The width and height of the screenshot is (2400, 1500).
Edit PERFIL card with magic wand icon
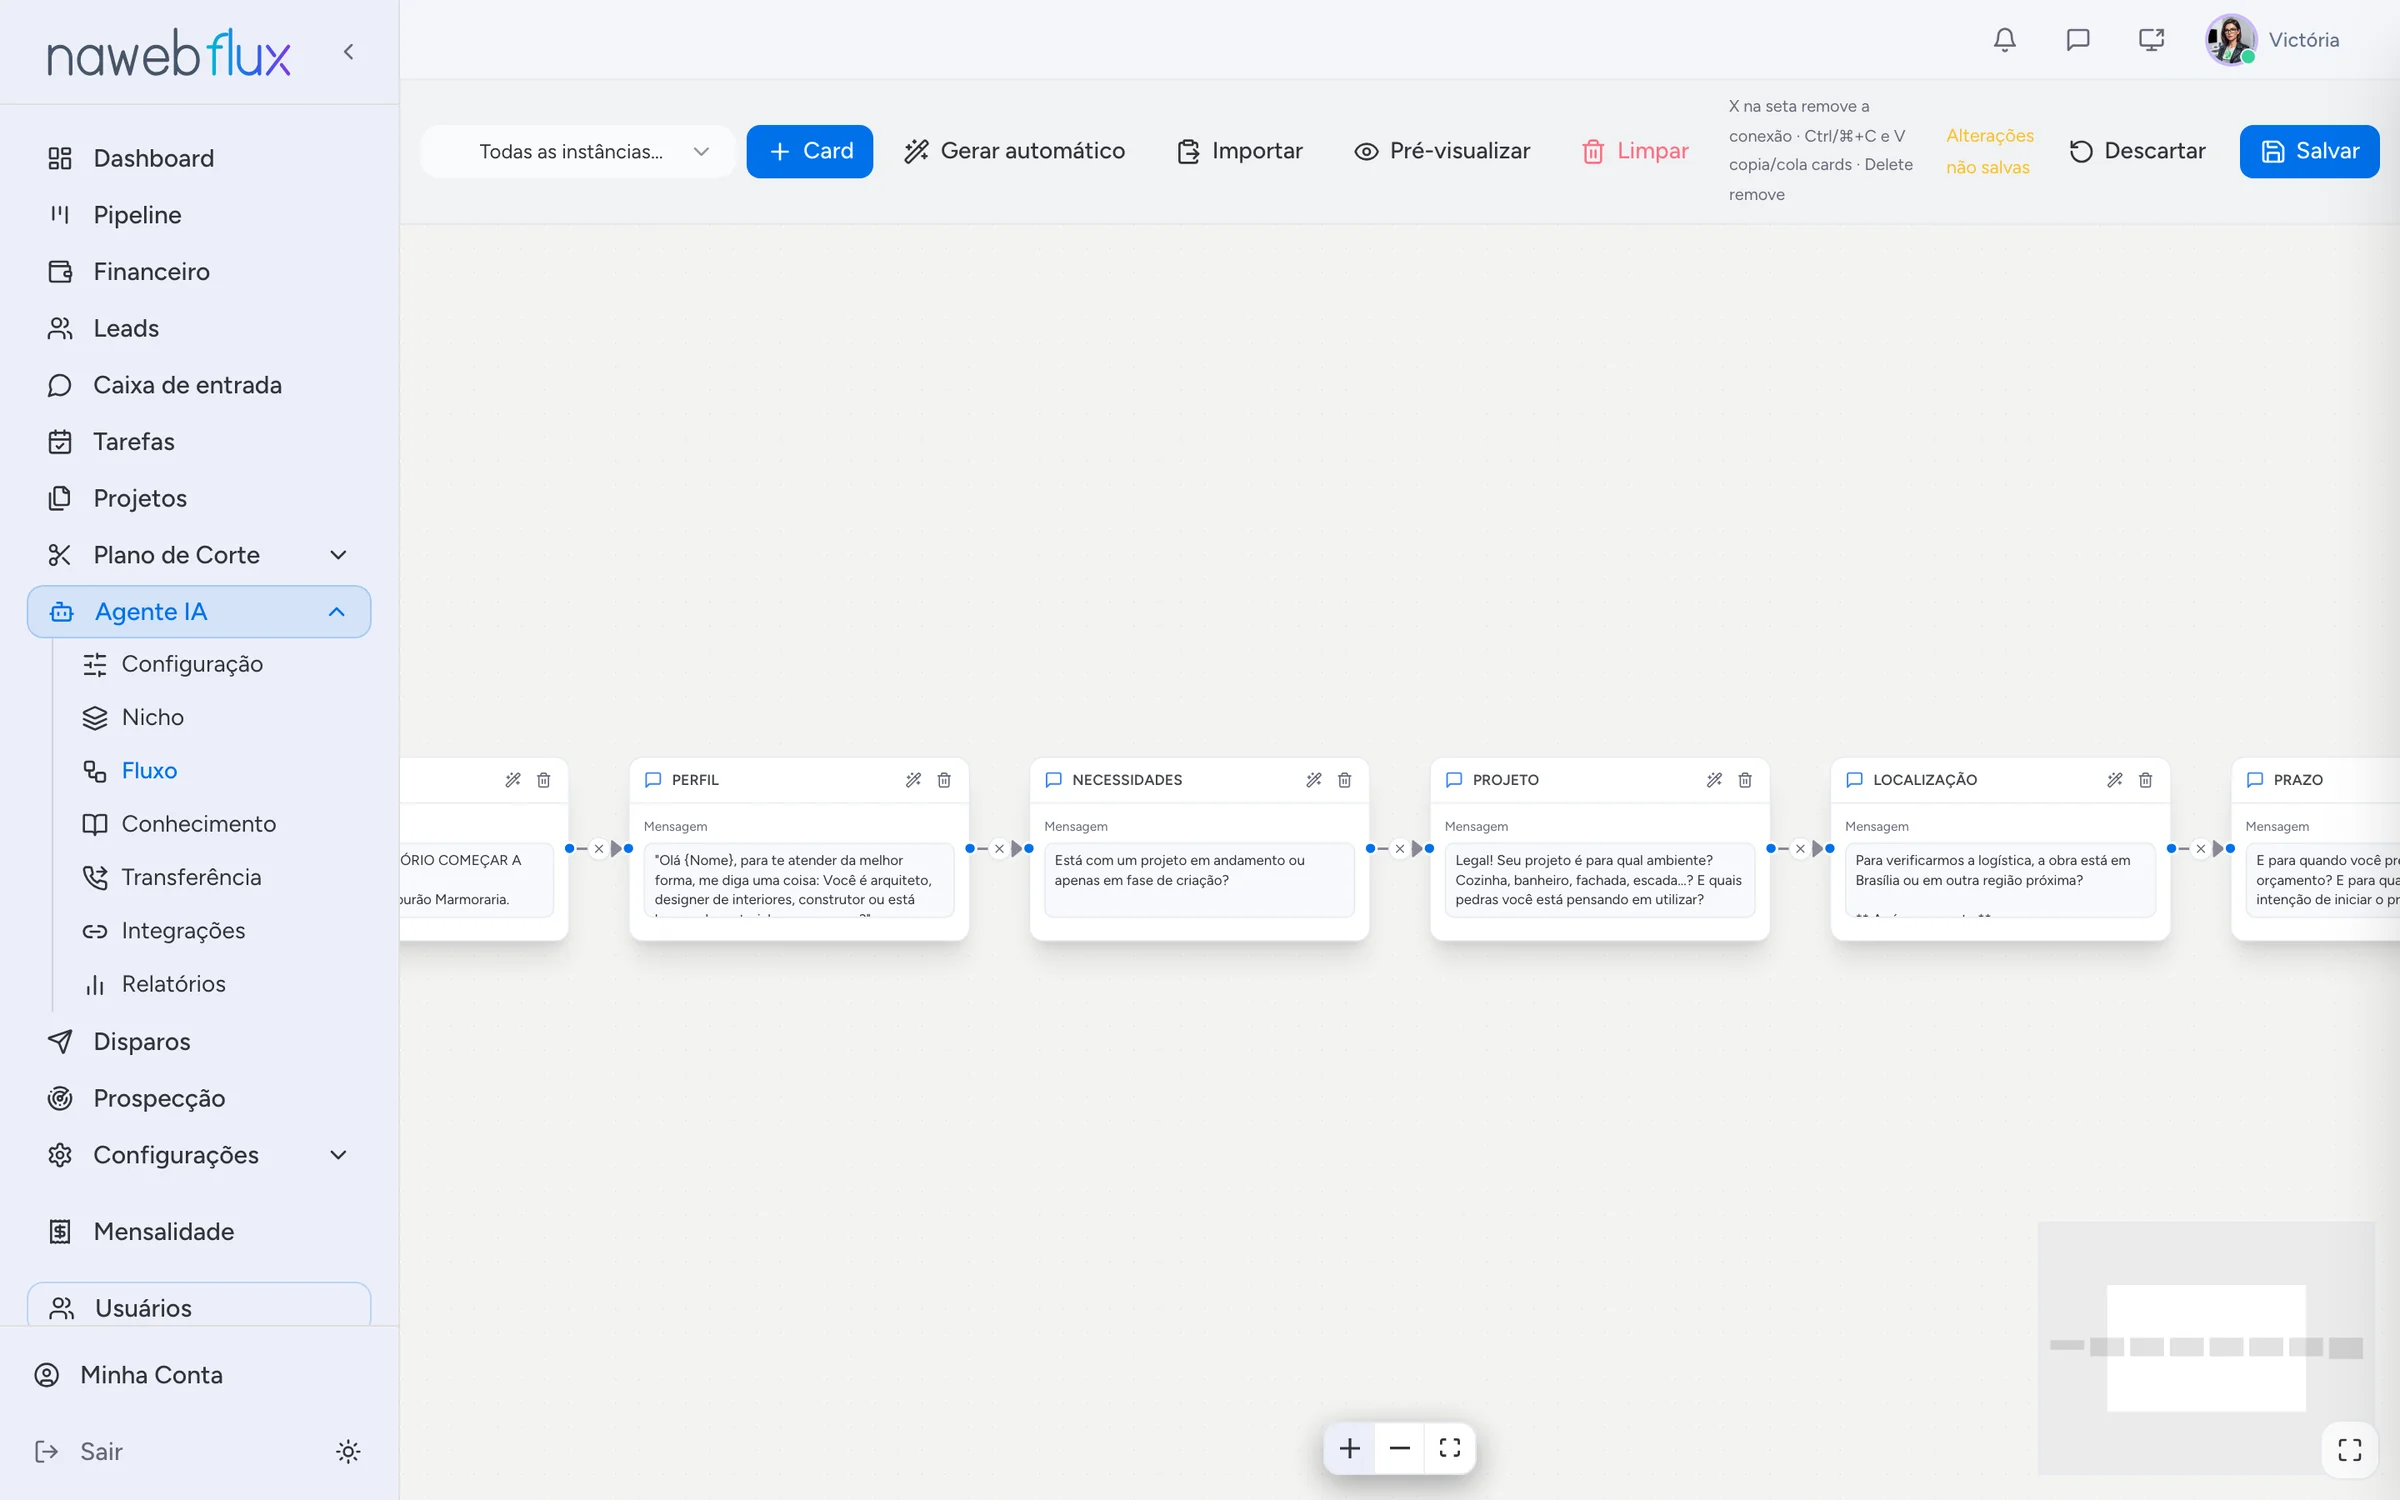click(x=913, y=780)
